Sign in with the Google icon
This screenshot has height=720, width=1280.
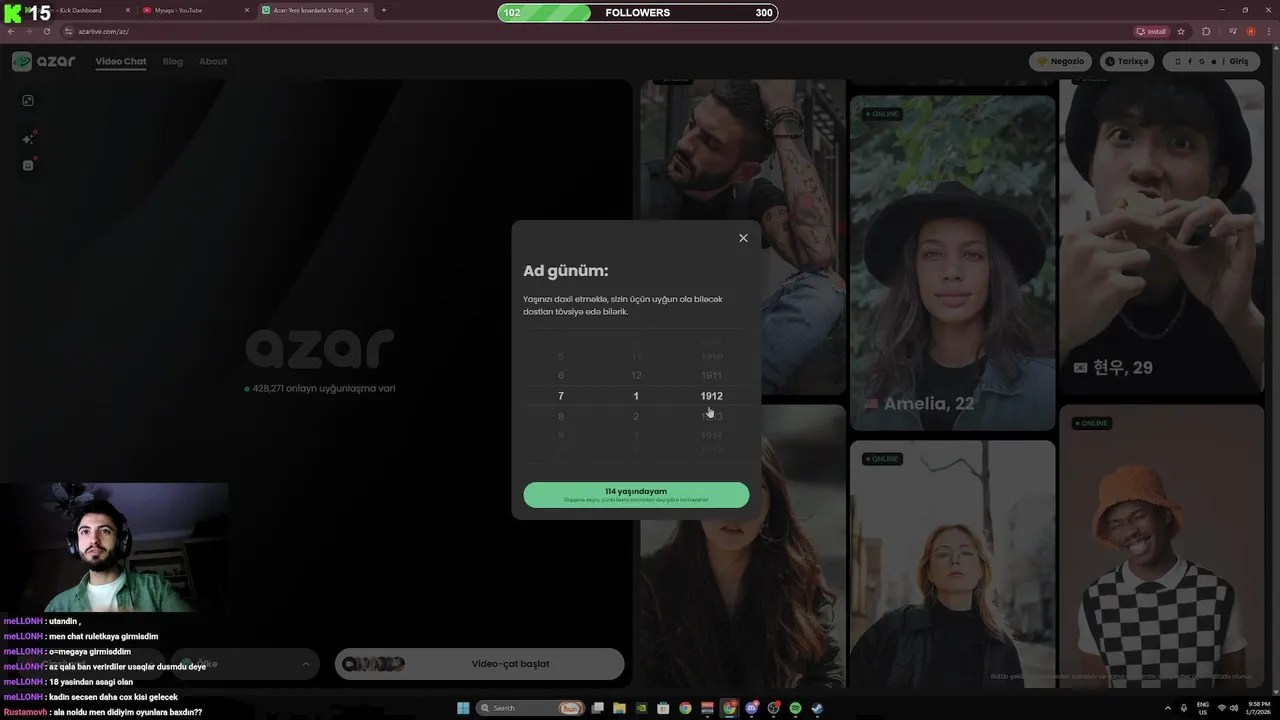point(1202,61)
